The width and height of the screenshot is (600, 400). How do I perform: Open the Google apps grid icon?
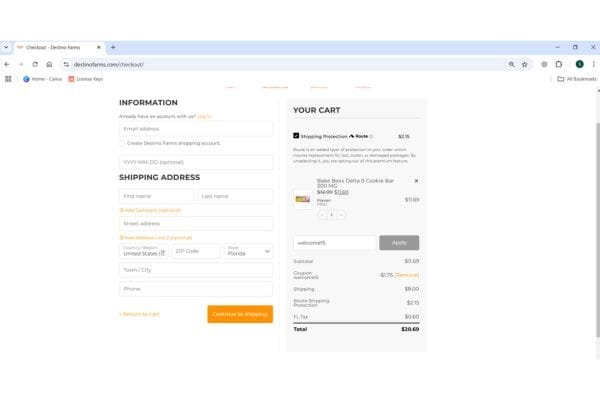click(x=8, y=79)
